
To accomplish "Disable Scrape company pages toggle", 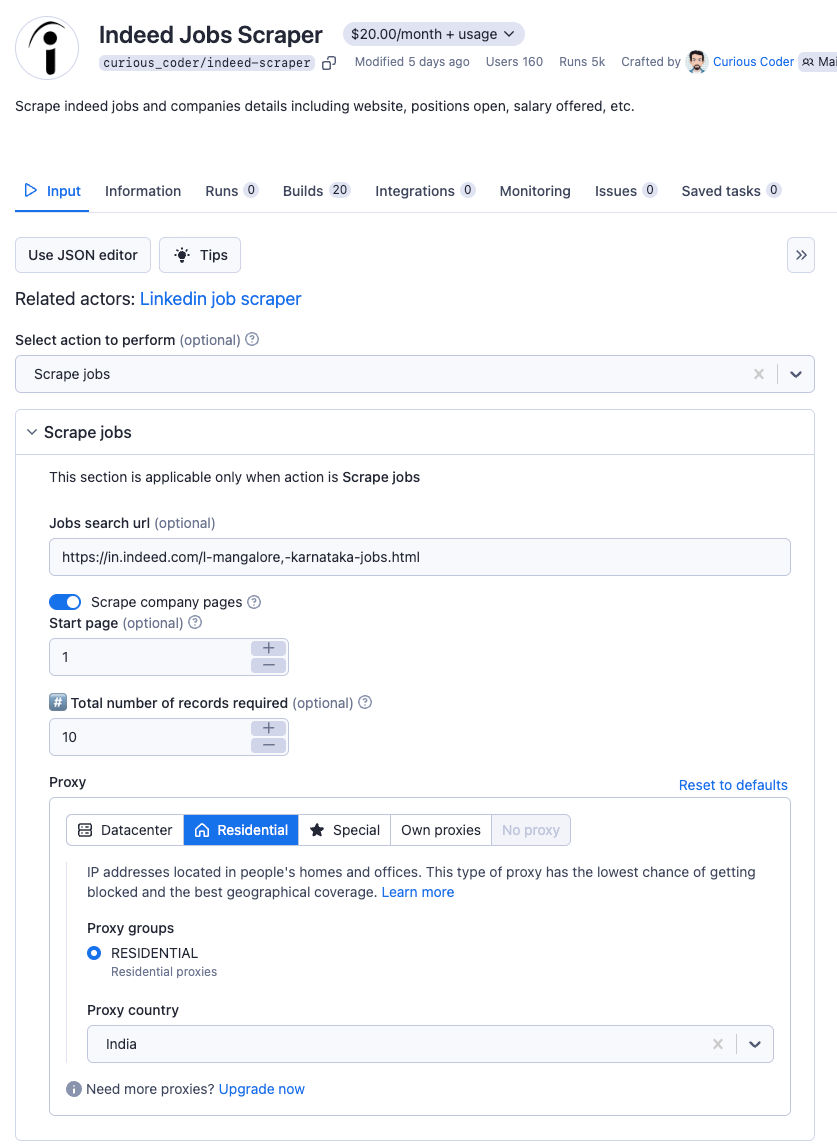I will tap(65, 602).
